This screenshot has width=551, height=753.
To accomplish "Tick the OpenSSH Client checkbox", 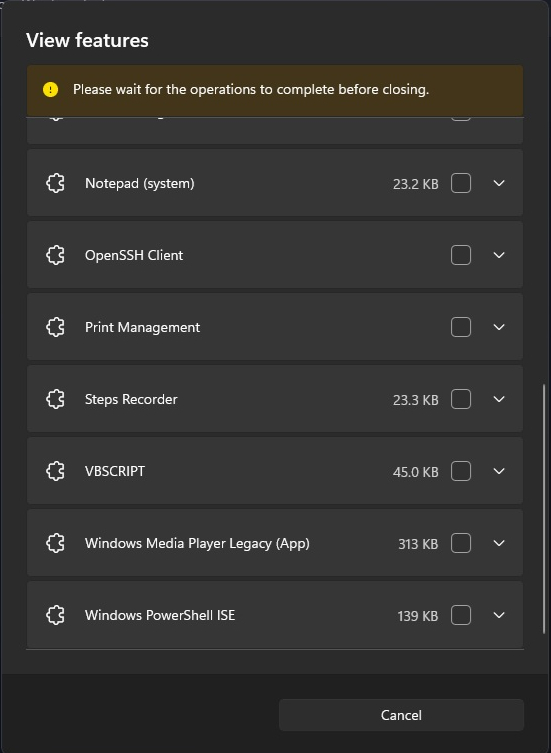I will 461,255.
